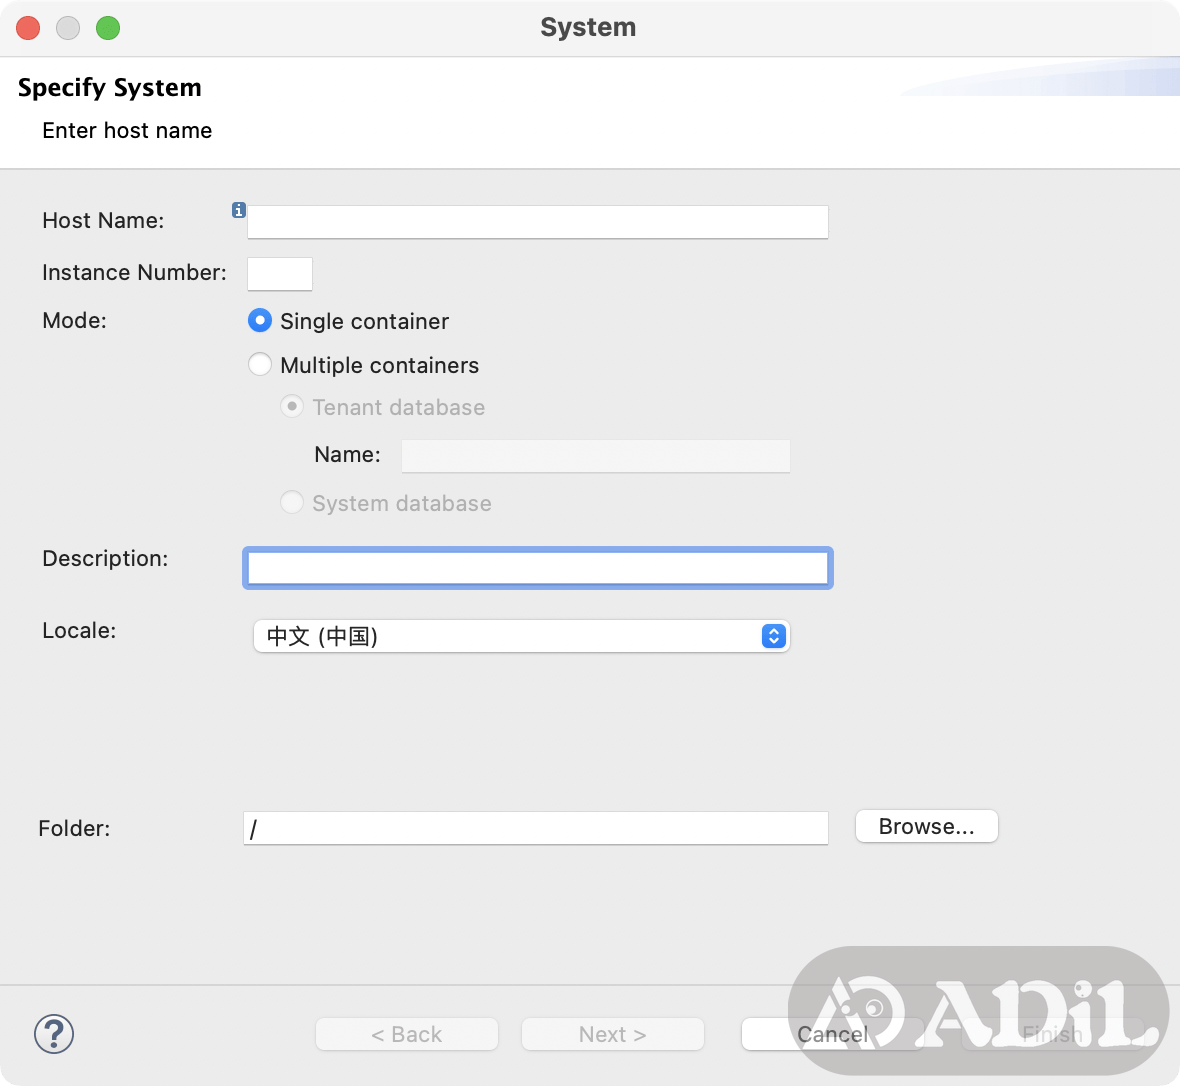Click the tenant database Name field
This screenshot has height=1086, width=1180.
click(595, 456)
